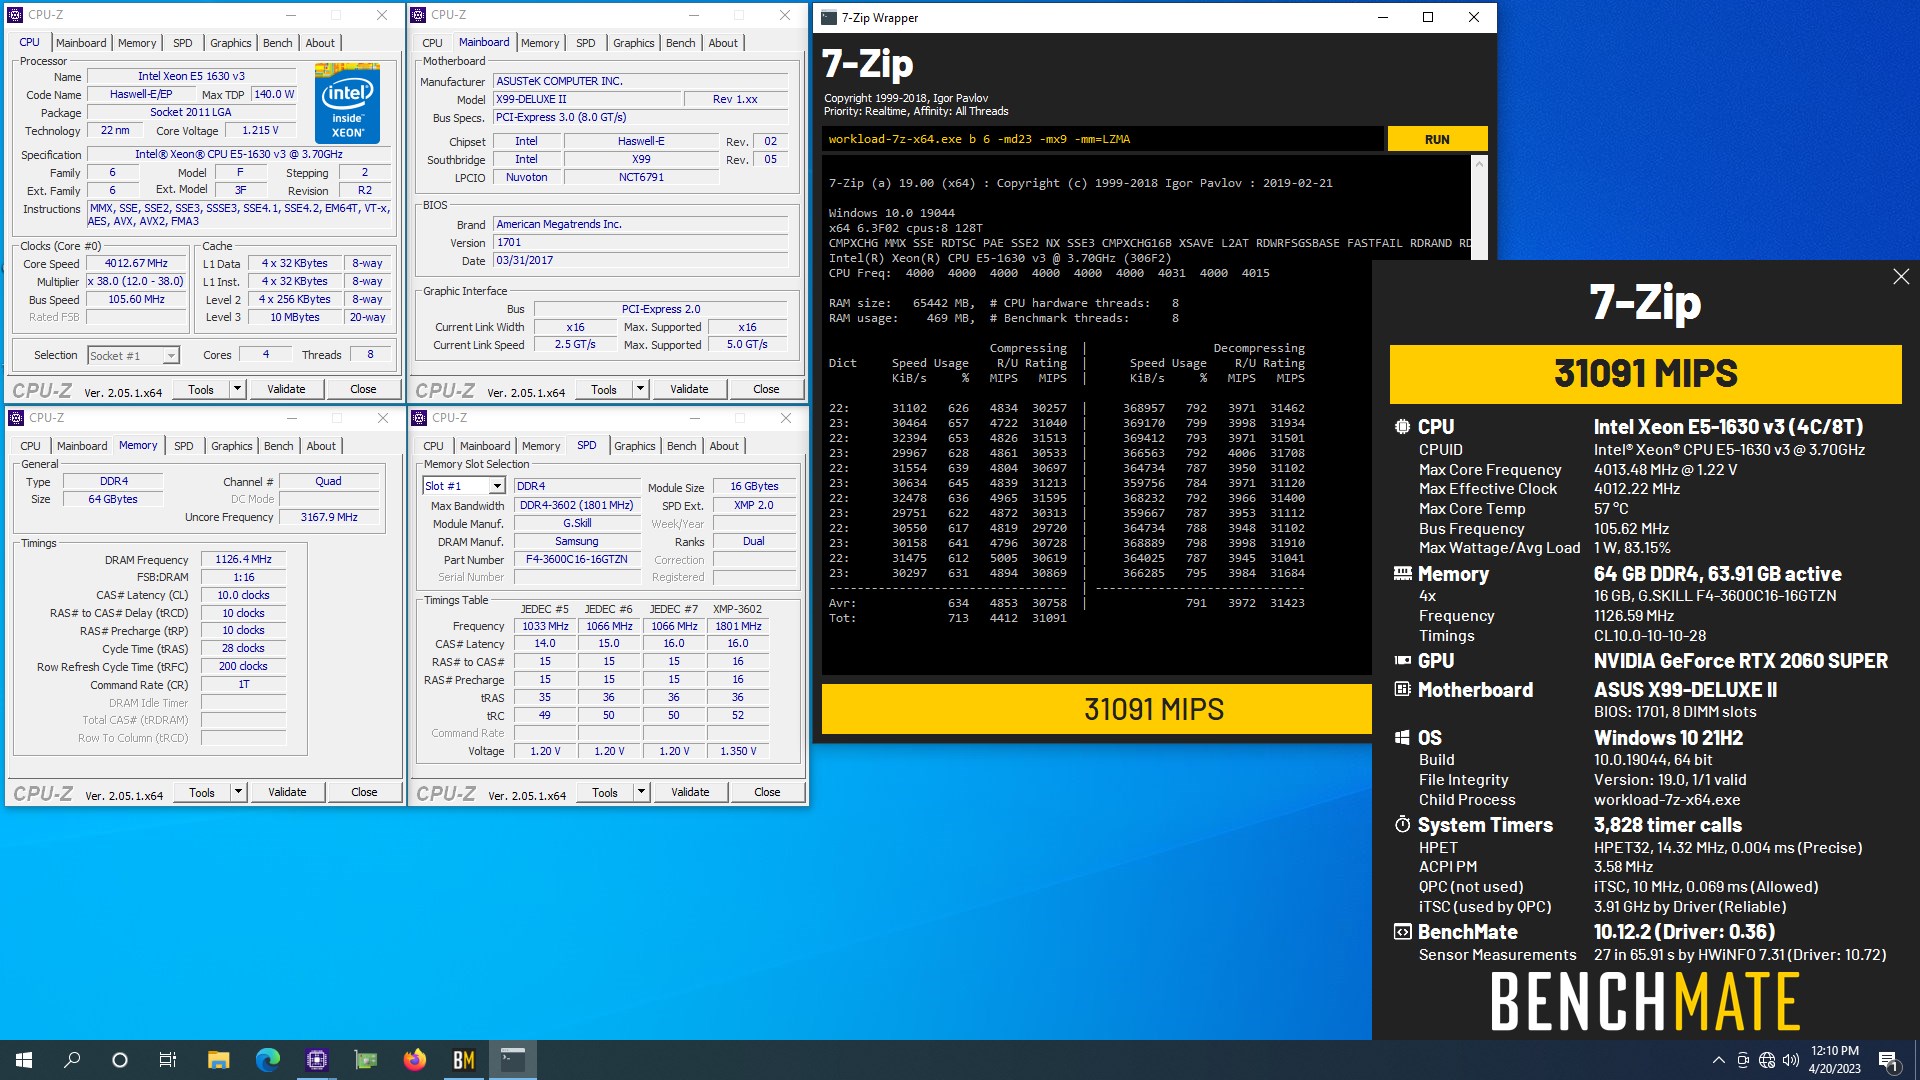Click the safely remove hardware tray icon

(1743, 1060)
